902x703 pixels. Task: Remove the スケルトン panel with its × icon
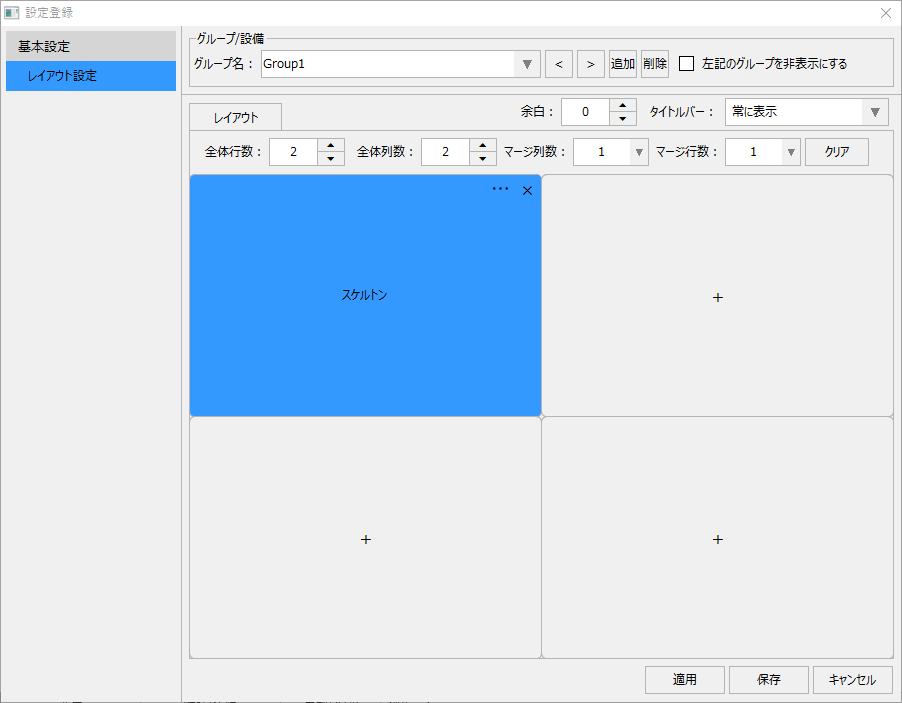point(527,190)
